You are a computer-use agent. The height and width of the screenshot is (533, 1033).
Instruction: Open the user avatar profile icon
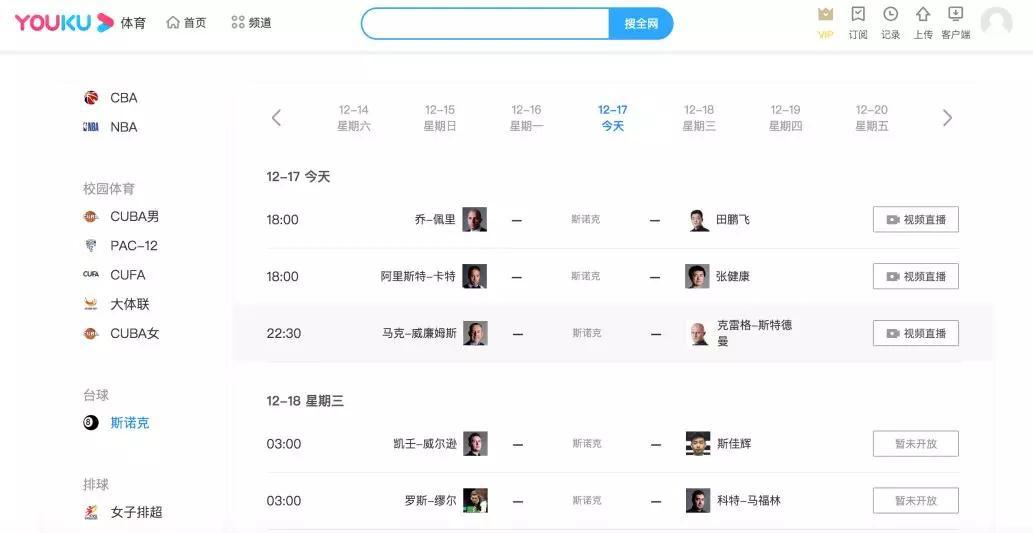coord(996,22)
